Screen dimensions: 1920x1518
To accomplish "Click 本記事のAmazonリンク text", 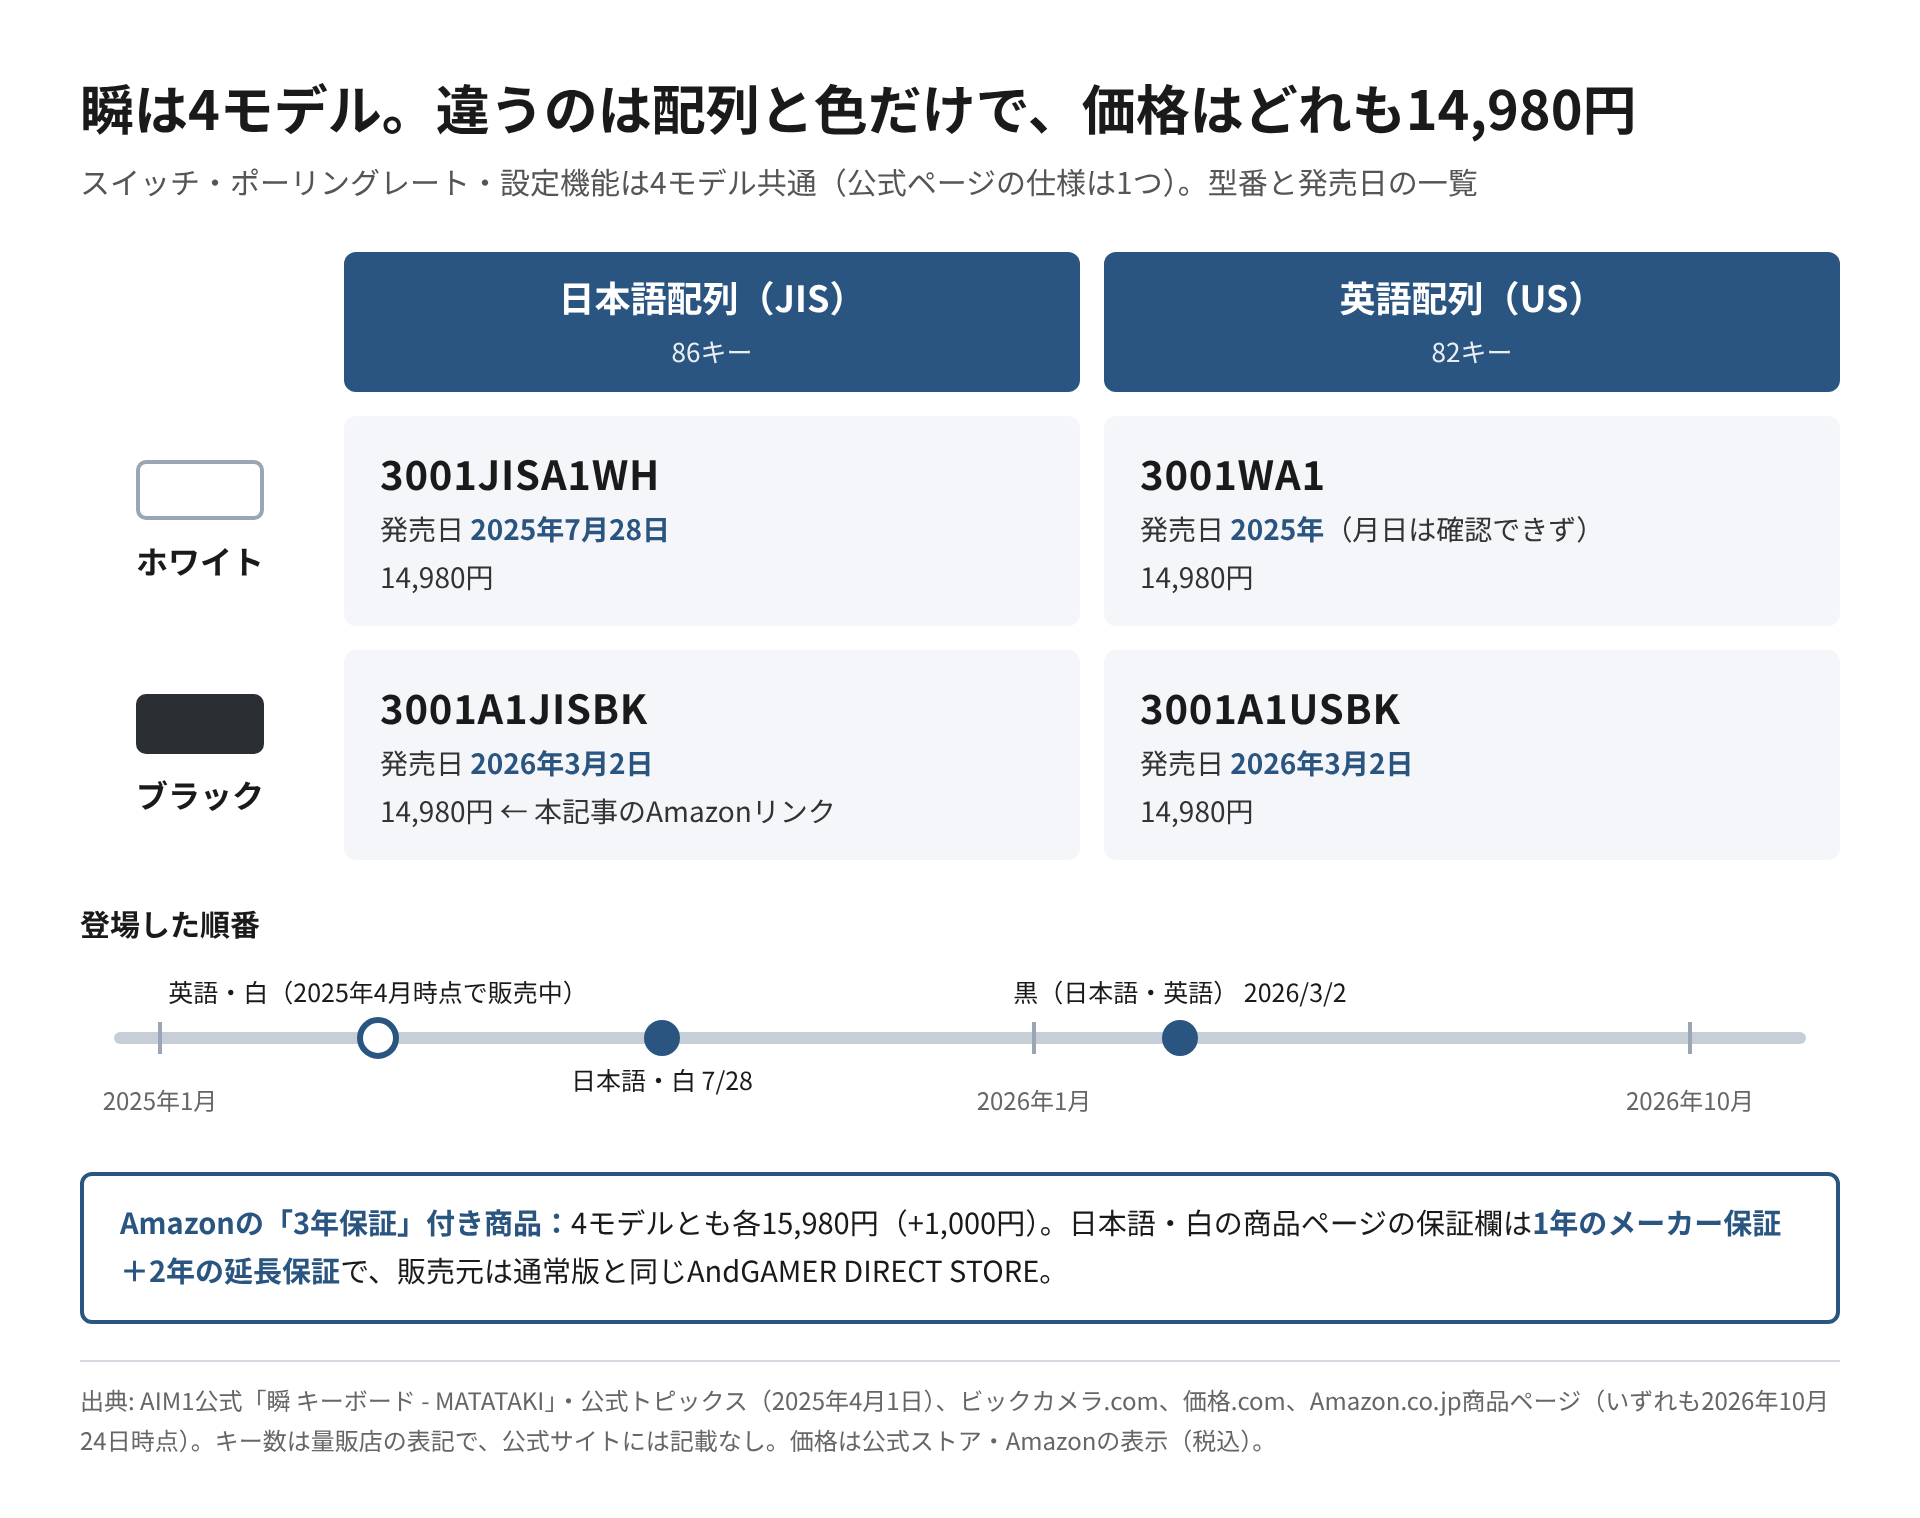I will coord(684,812).
